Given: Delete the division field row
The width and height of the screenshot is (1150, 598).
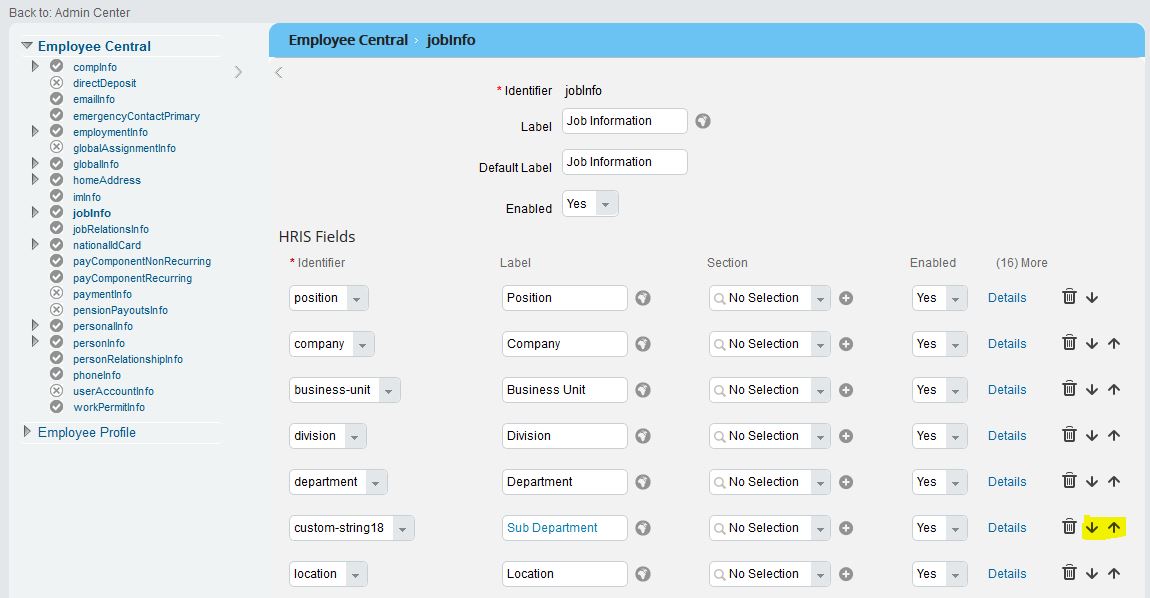Looking at the screenshot, I should click(x=1069, y=435).
